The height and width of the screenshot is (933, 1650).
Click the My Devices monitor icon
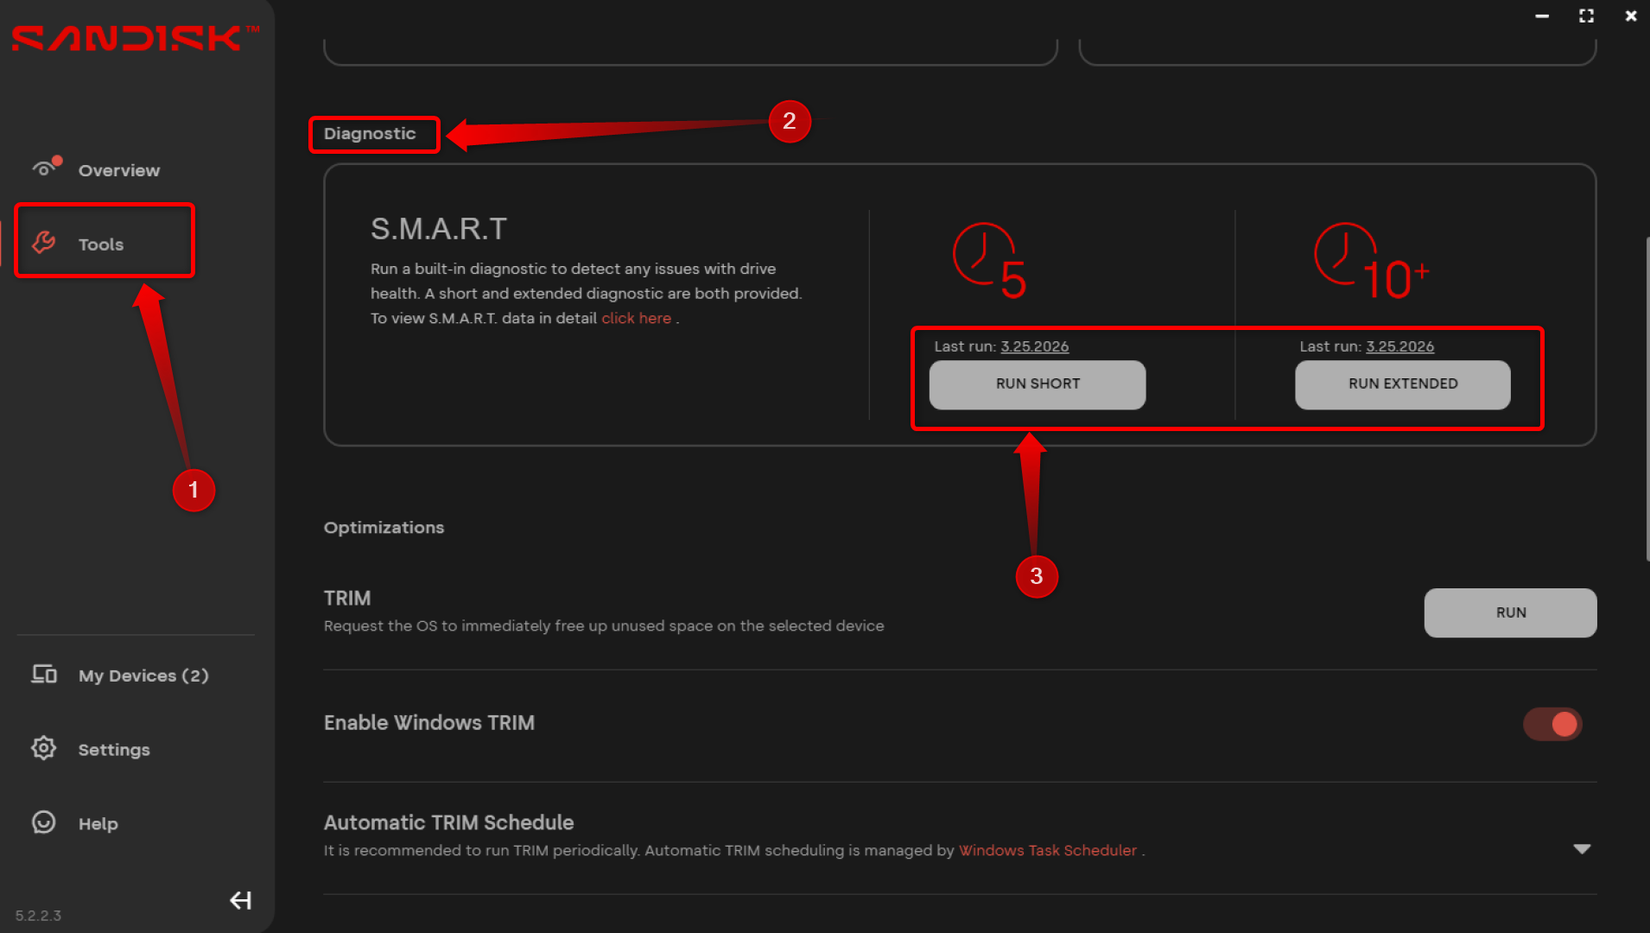(44, 674)
